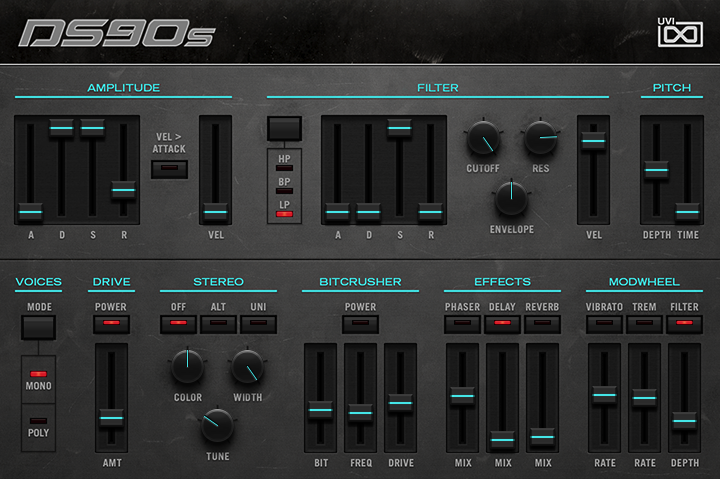Image resolution: width=720 pixels, height=479 pixels.
Task: Click the pitch TIME slider handle
Action: 687,212
